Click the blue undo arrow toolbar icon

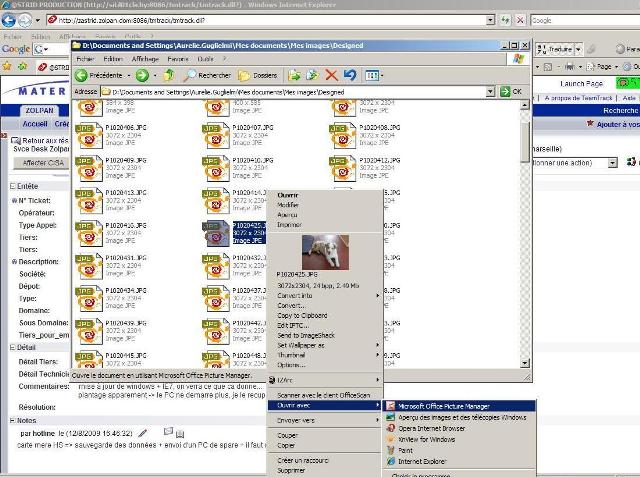pyautogui.click(x=349, y=75)
